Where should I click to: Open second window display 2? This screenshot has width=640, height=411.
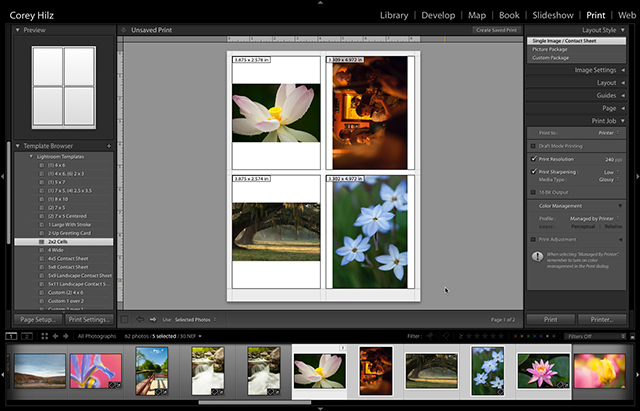pos(27,336)
